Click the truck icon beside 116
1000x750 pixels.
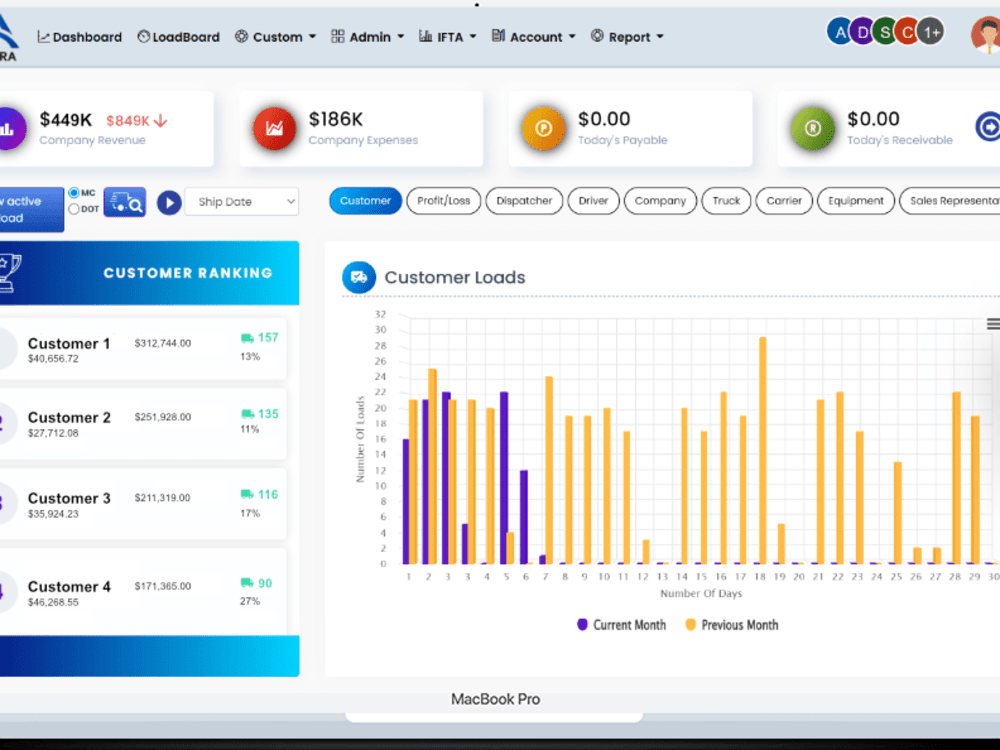[247, 494]
